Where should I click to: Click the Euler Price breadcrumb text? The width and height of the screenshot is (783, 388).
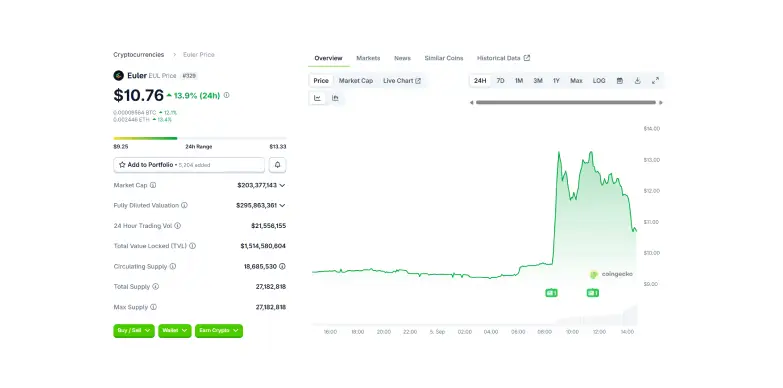[x=199, y=54]
